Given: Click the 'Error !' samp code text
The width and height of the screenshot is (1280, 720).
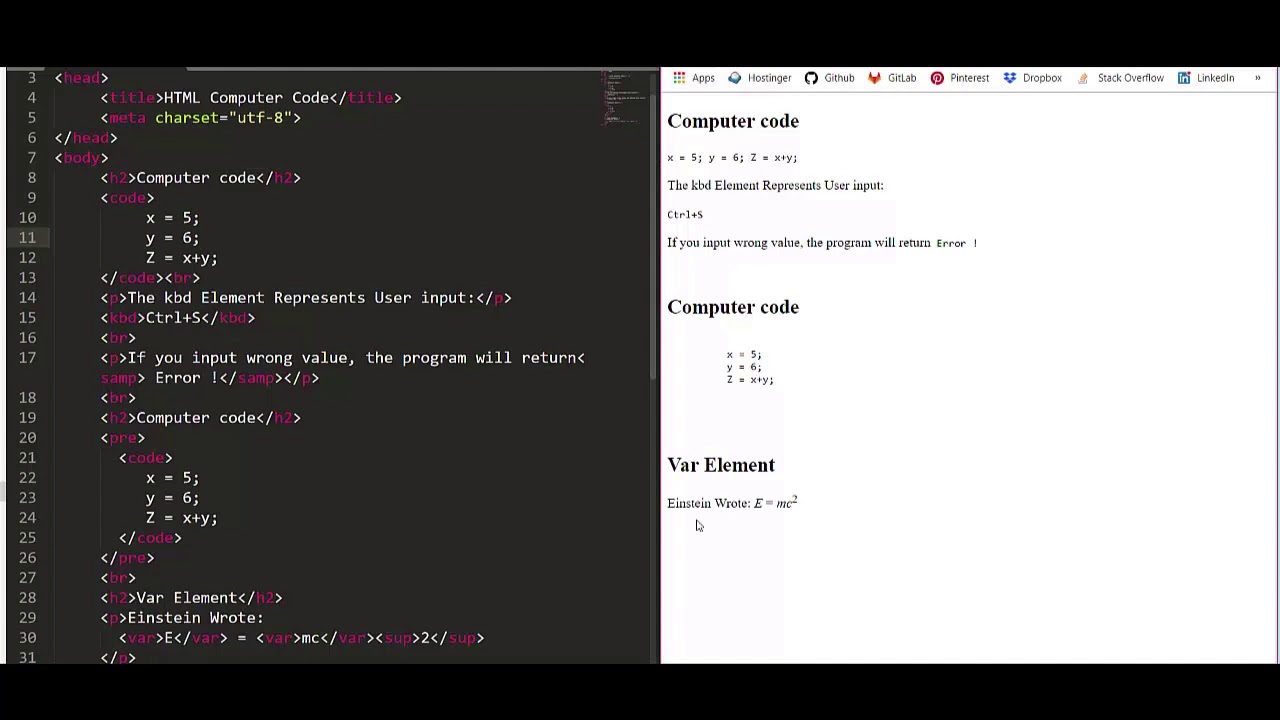Looking at the screenshot, I should [x=186, y=378].
